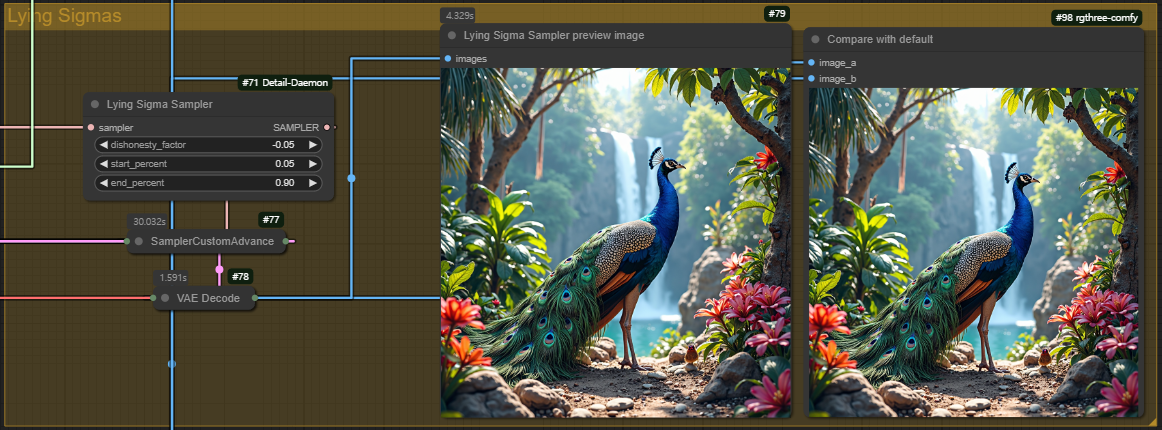Click the #78 node badge
Image resolution: width=1162 pixels, height=430 pixels.
pyautogui.click(x=240, y=277)
